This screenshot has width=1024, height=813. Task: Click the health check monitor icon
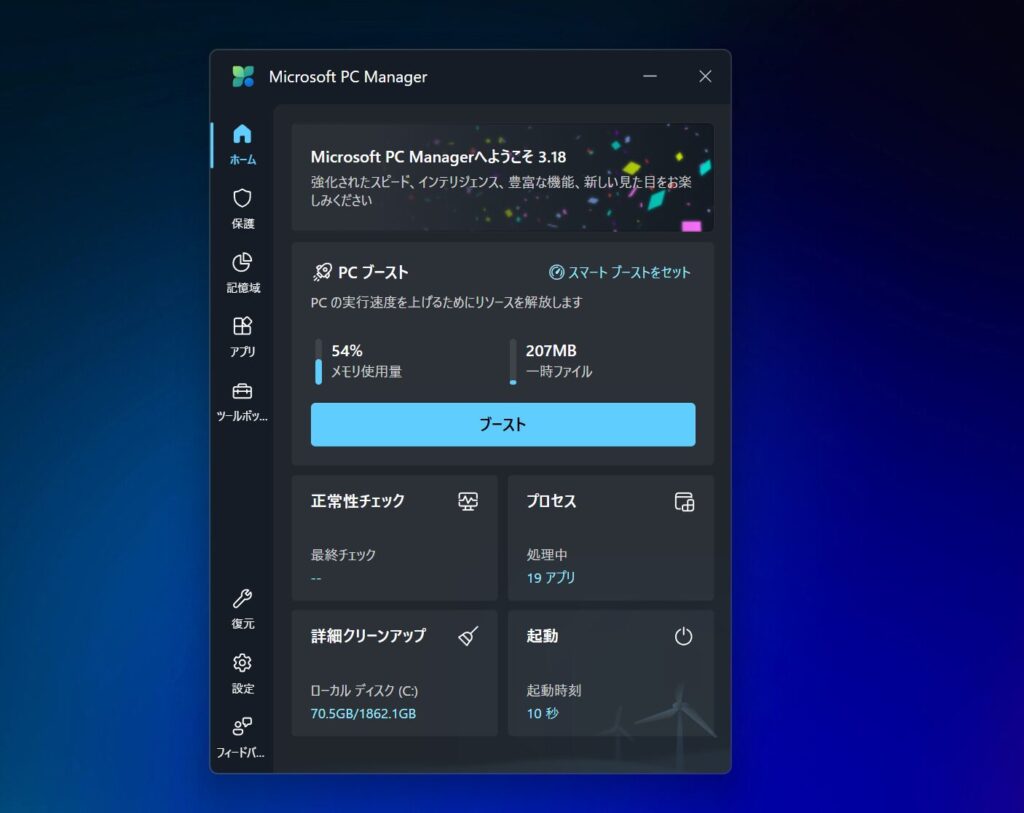tap(468, 502)
